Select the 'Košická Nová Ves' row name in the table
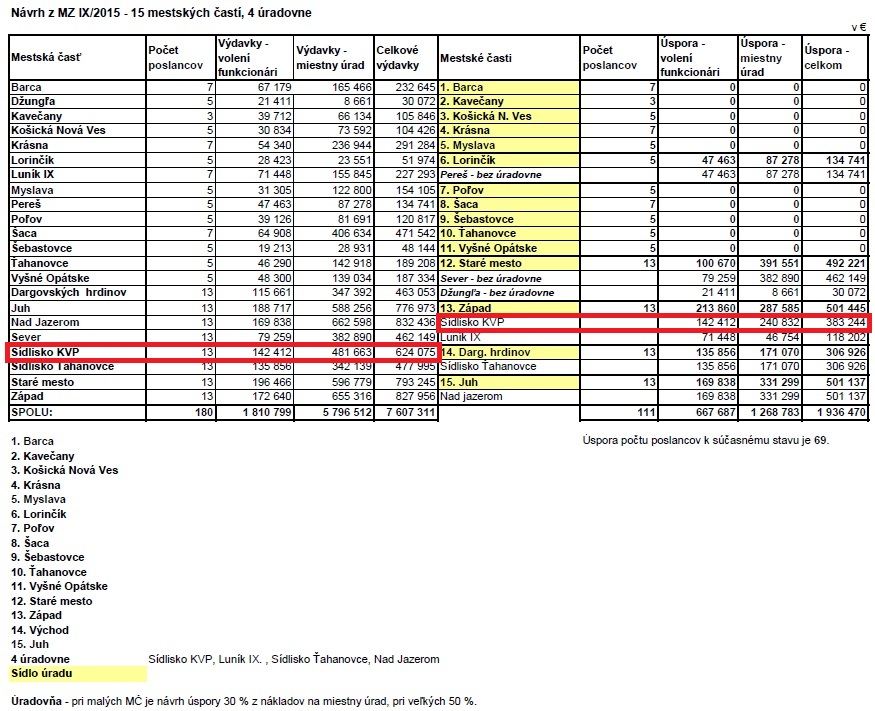The image size is (875, 711). click(58, 130)
